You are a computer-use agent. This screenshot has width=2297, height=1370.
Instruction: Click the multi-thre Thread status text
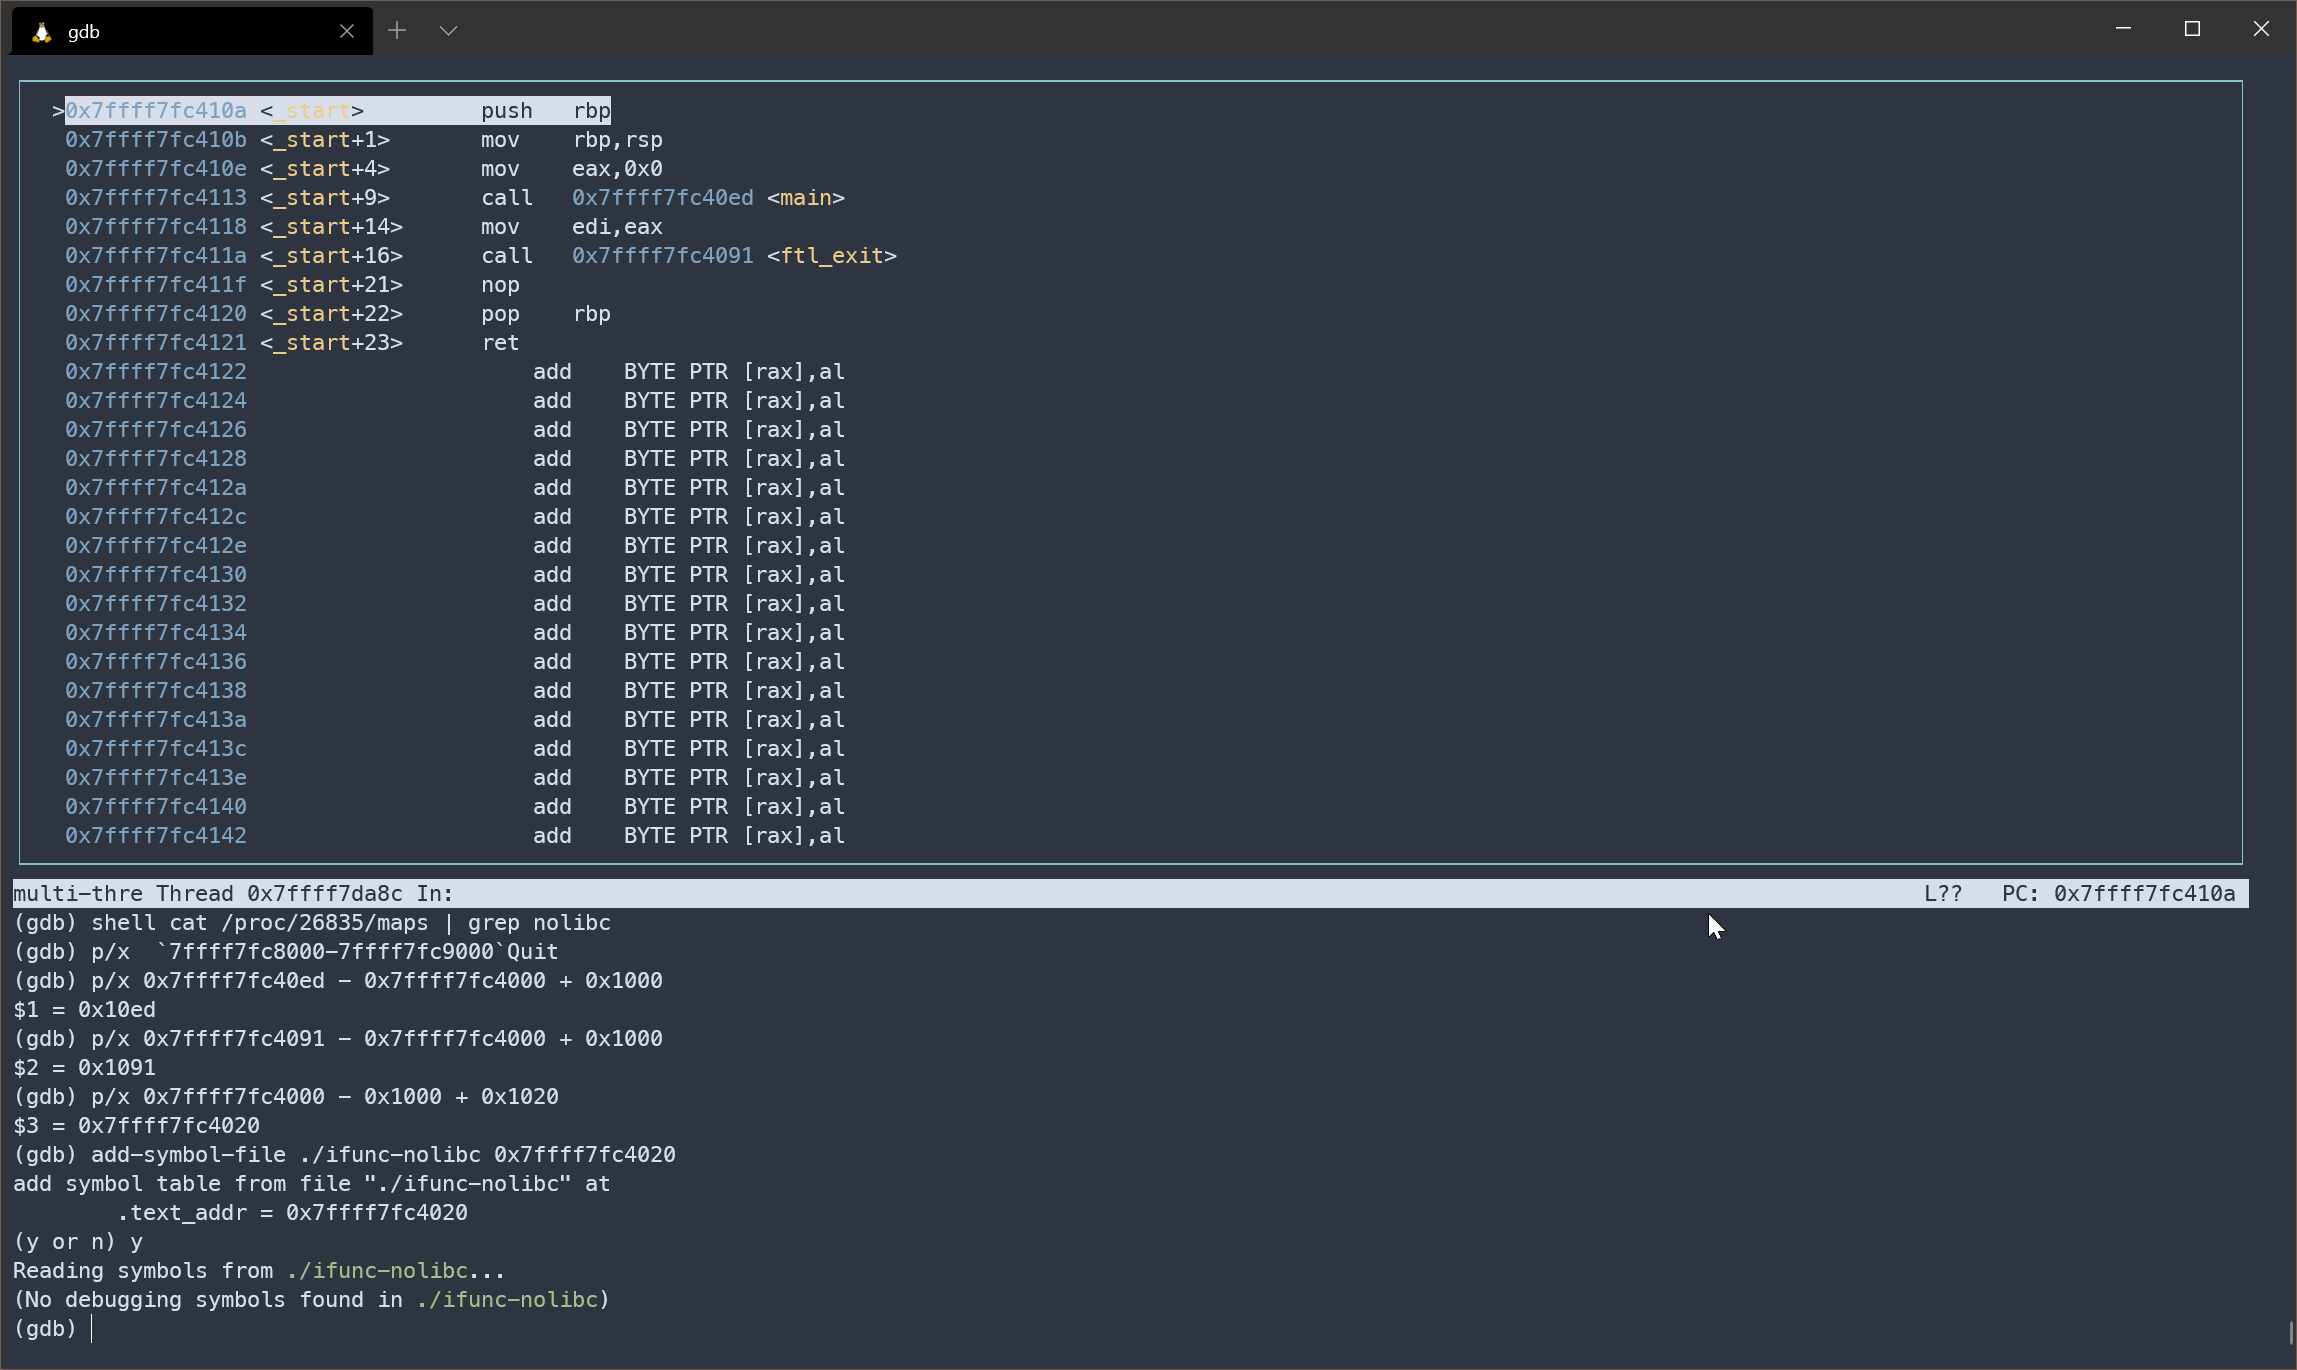coord(232,894)
